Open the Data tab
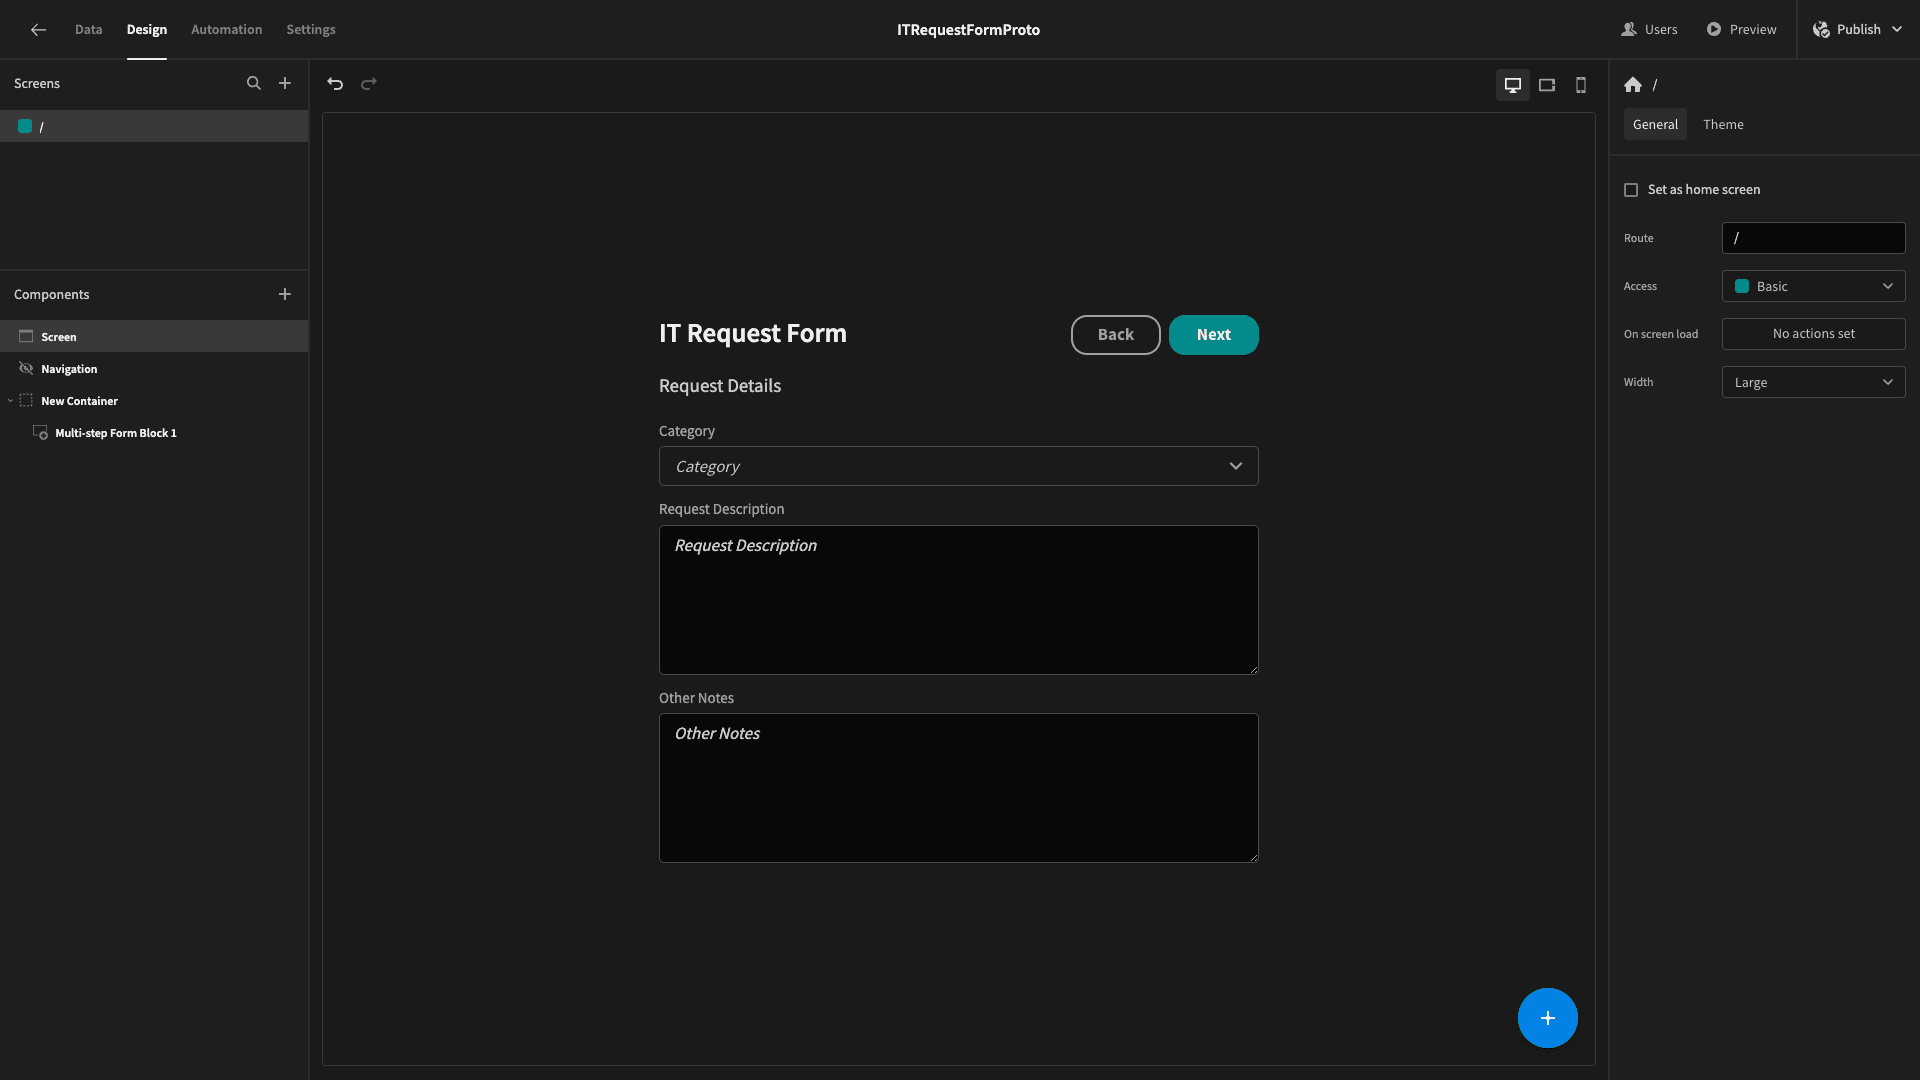The width and height of the screenshot is (1920, 1080). tap(88, 30)
